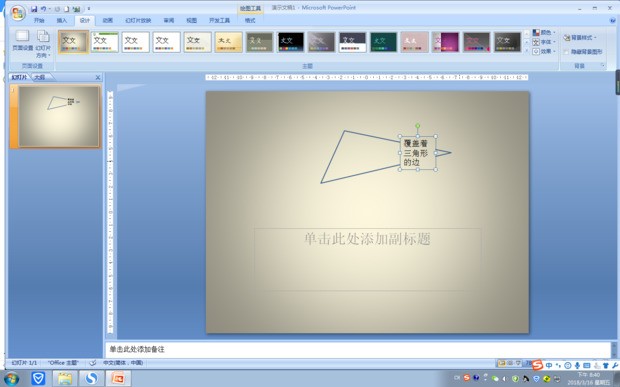Screen dimensions: 620x387
Task: Save the presentation from quick access toolbar
Action: (34, 9)
